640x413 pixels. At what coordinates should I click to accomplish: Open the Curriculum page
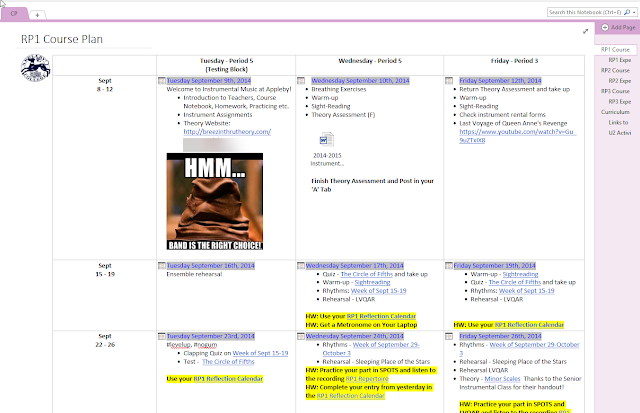click(615, 112)
